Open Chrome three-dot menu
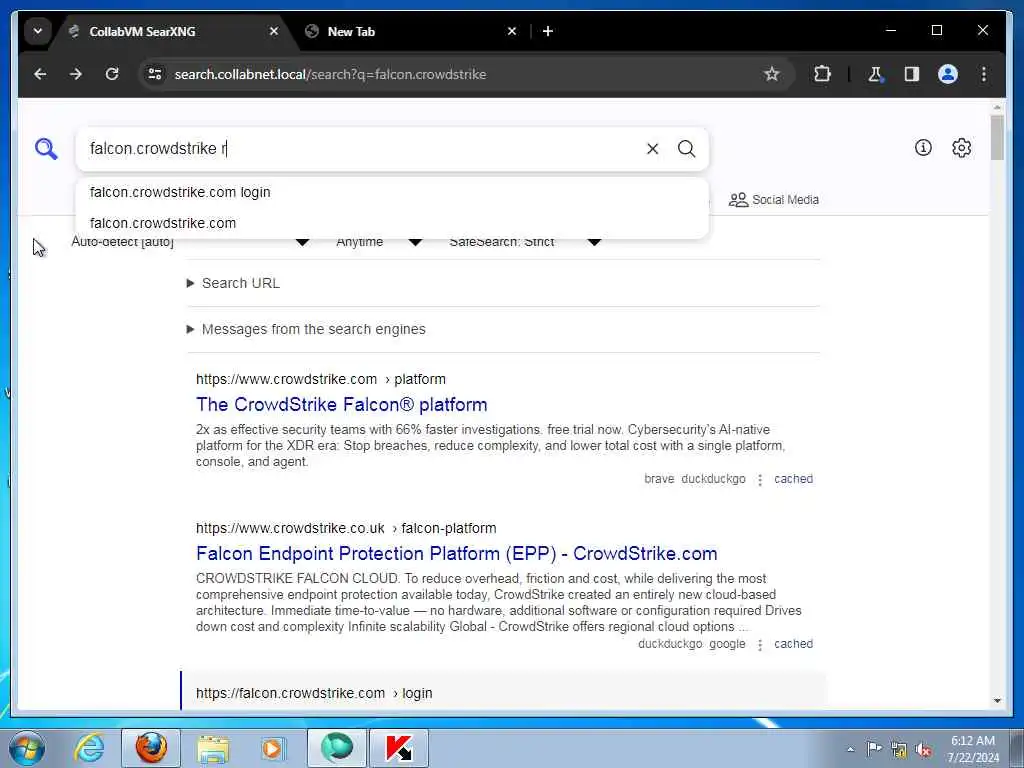Viewport: 1024px width, 768px height. click(x=984, y=74)
